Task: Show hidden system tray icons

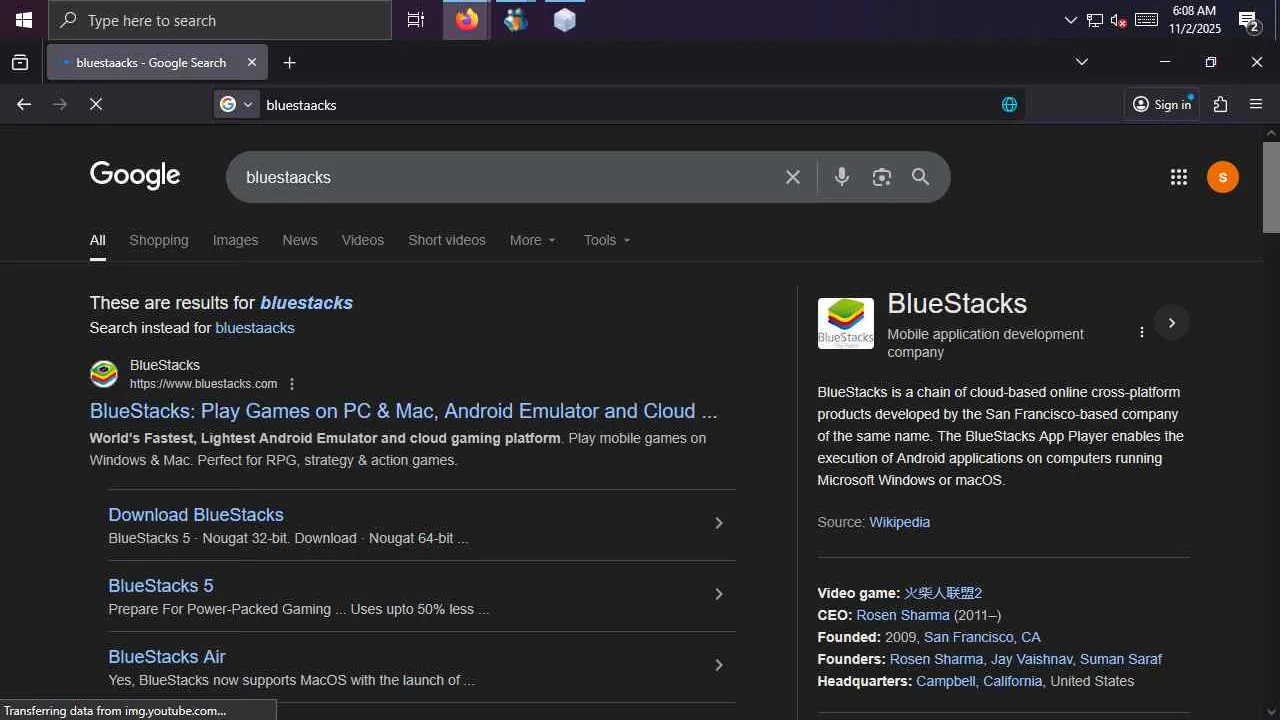Action: (x=1070, y=20)
